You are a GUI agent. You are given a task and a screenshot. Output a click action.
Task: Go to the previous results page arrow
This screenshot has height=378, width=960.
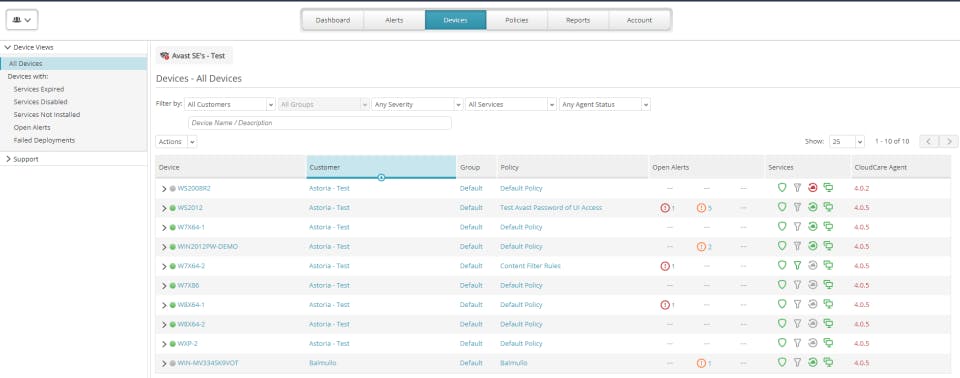tap(929, 141)
